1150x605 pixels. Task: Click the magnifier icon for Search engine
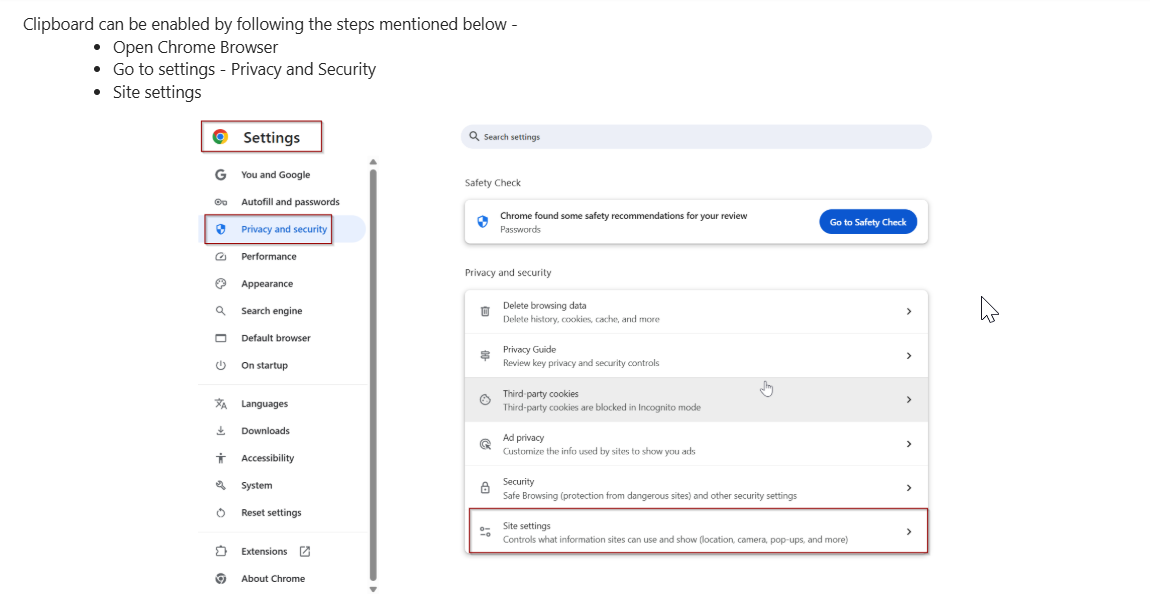point(220,310)
